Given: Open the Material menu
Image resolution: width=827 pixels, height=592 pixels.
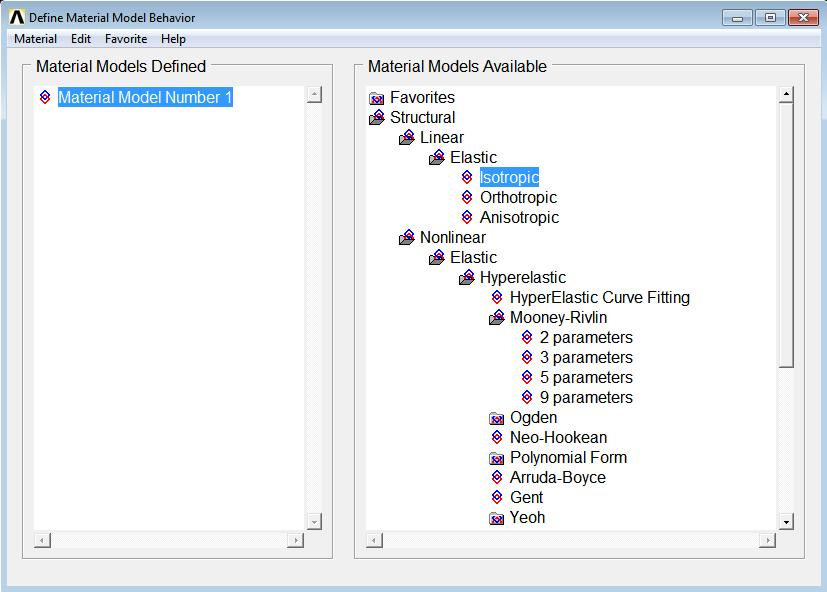Looking at the screenshot, I should pyautogui.click(x=35, y=39).
